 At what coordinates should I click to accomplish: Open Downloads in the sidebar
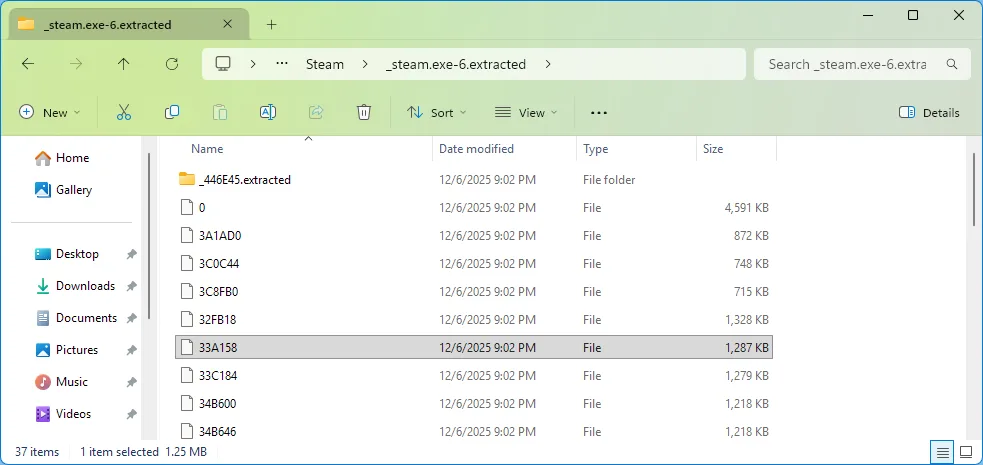(85, 286)
